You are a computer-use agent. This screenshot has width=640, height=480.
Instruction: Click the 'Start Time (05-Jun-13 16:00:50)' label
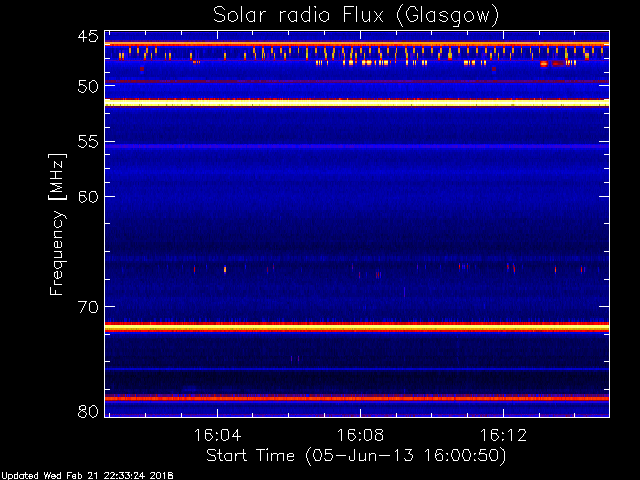point(356,456)
